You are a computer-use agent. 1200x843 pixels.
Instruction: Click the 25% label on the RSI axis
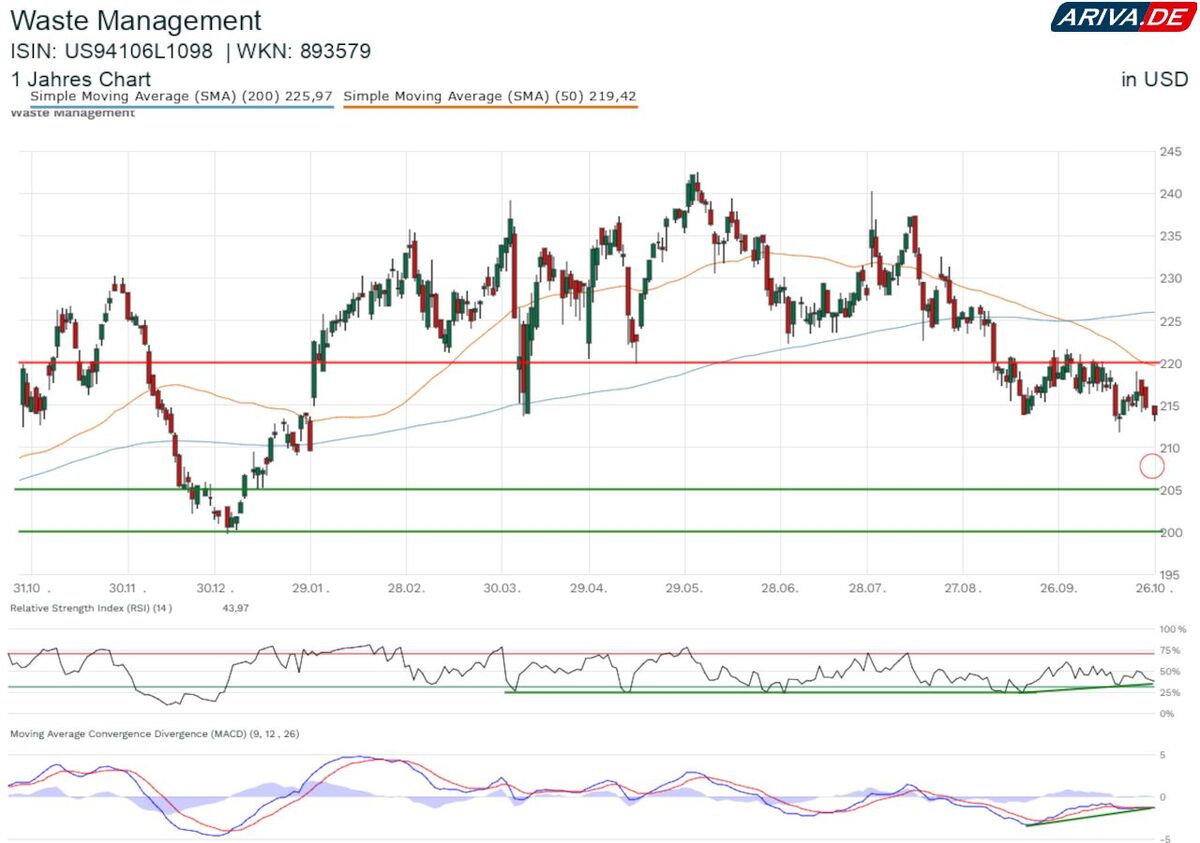[x=1171, y=692]
